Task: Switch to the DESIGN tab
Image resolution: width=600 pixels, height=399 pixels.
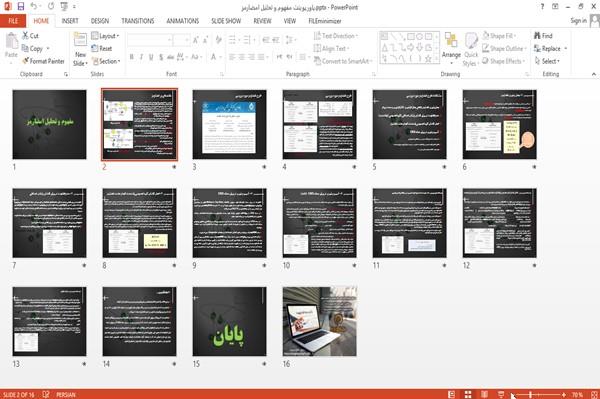Action: 100,21
